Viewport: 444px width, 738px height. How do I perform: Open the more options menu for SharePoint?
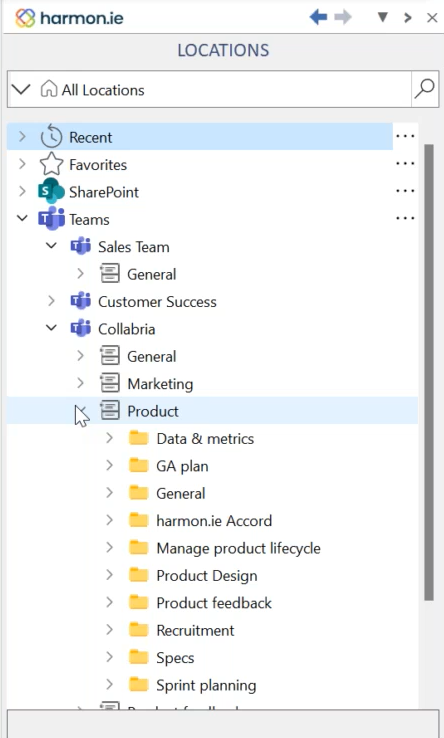point(405,191)
